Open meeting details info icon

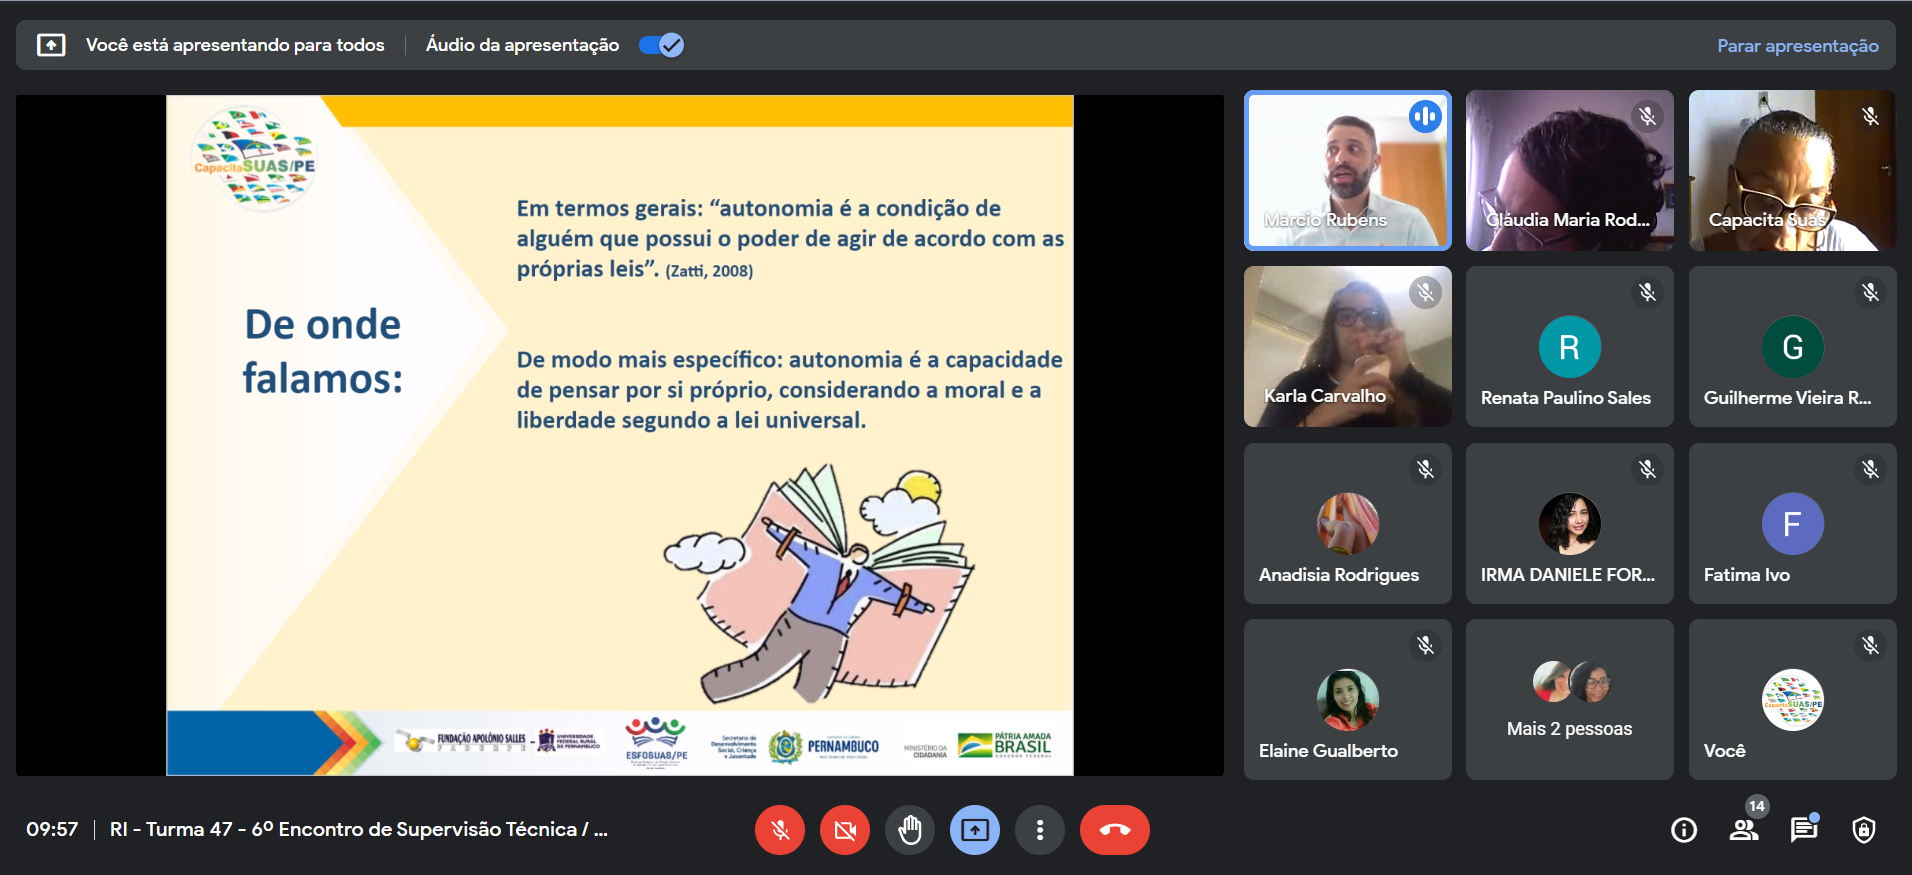1684,830
